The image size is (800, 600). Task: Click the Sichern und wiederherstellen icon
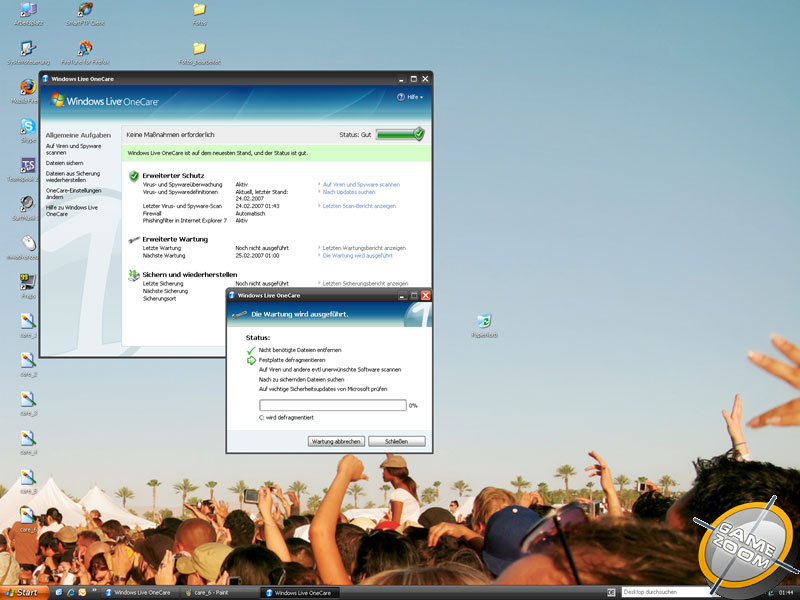[x=134, y=275]
